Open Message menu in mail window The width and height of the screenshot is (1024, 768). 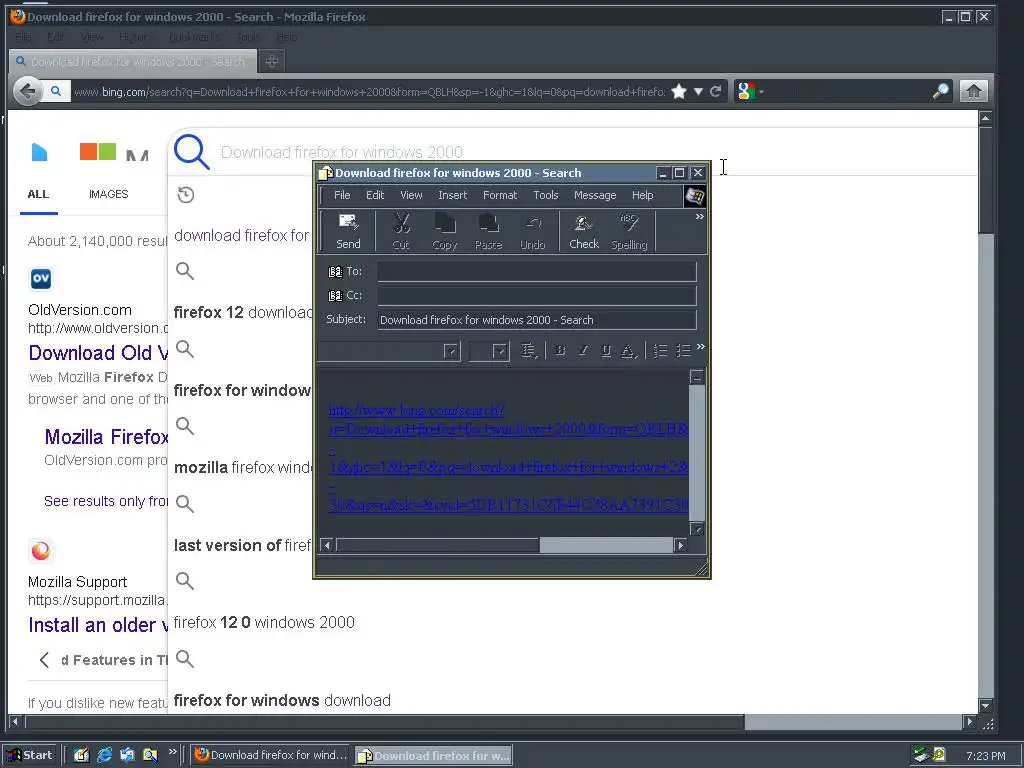[x=595, y=195]
